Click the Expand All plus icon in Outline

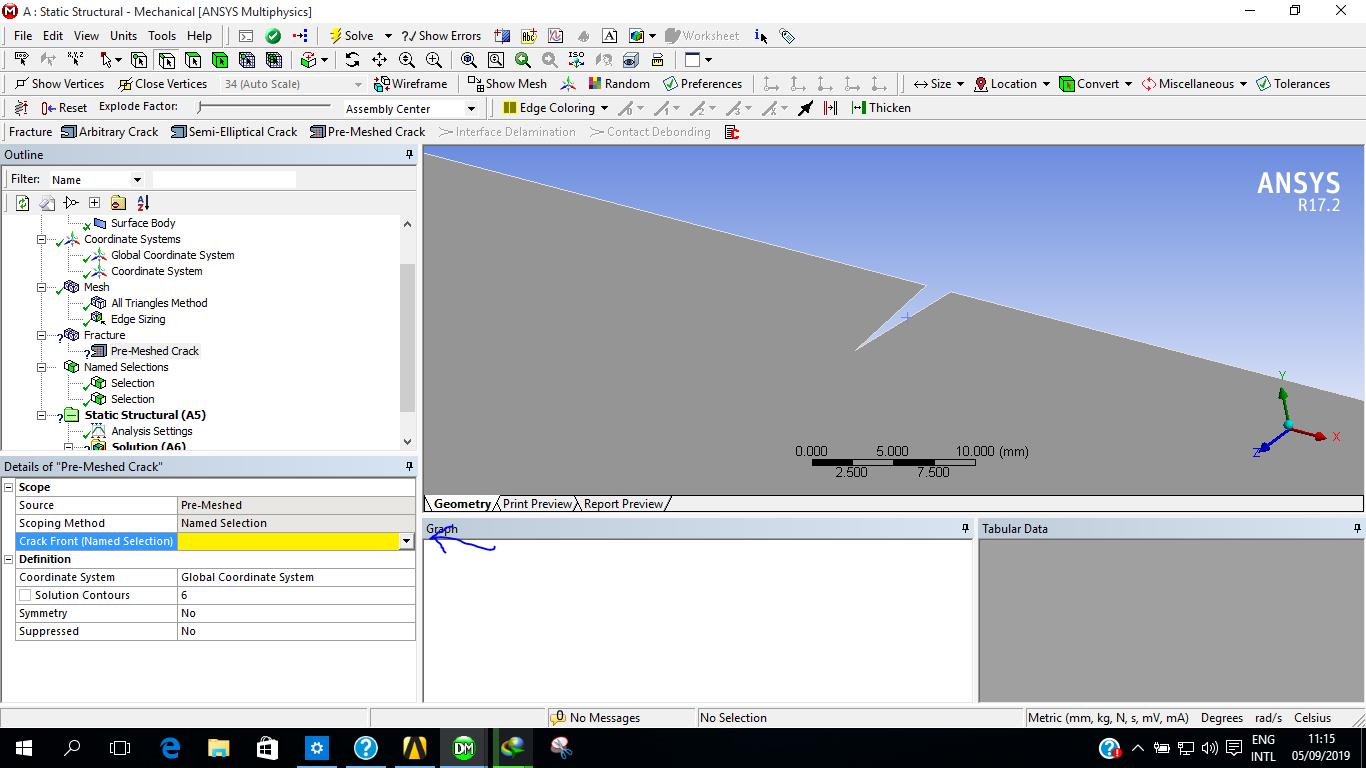(94, 203)
